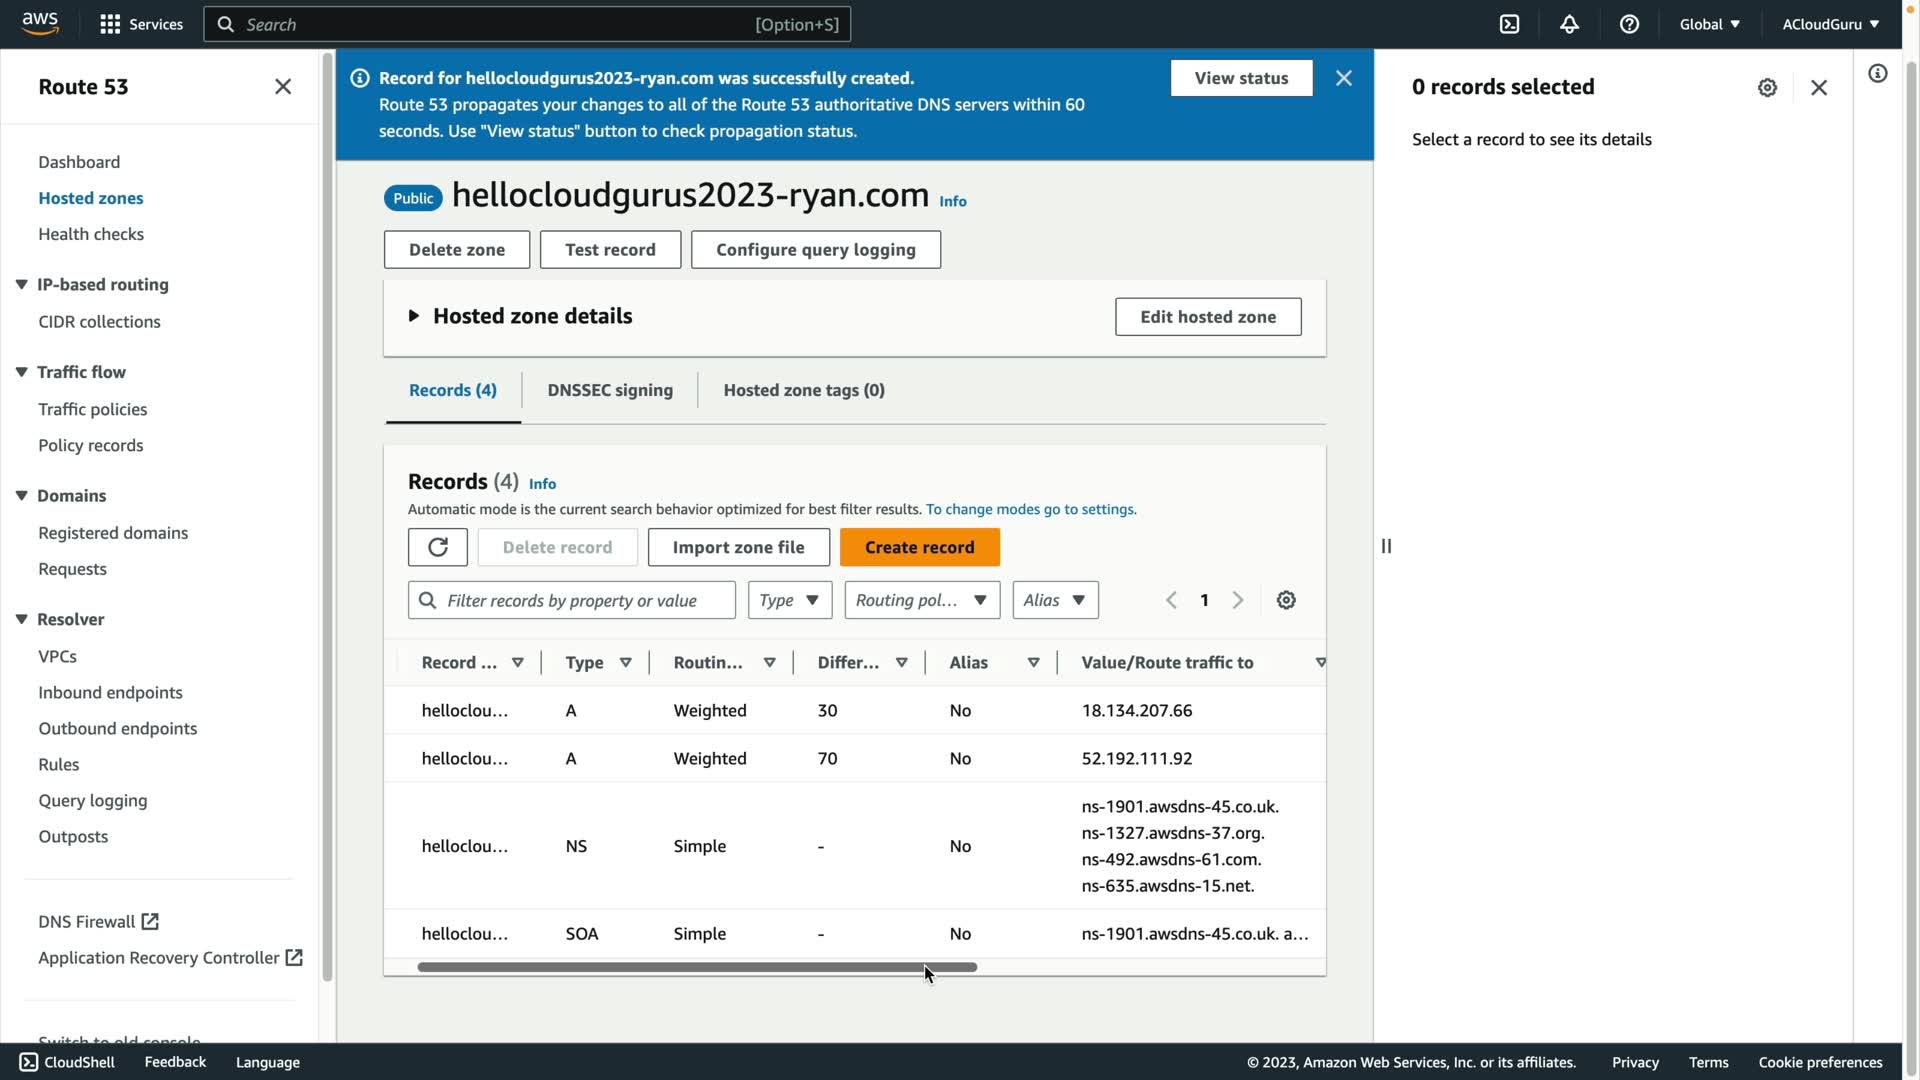This screenshot has width=1920, height=1080.
Task: Dismiss the success notification banner
Action: click(1343, 78)
